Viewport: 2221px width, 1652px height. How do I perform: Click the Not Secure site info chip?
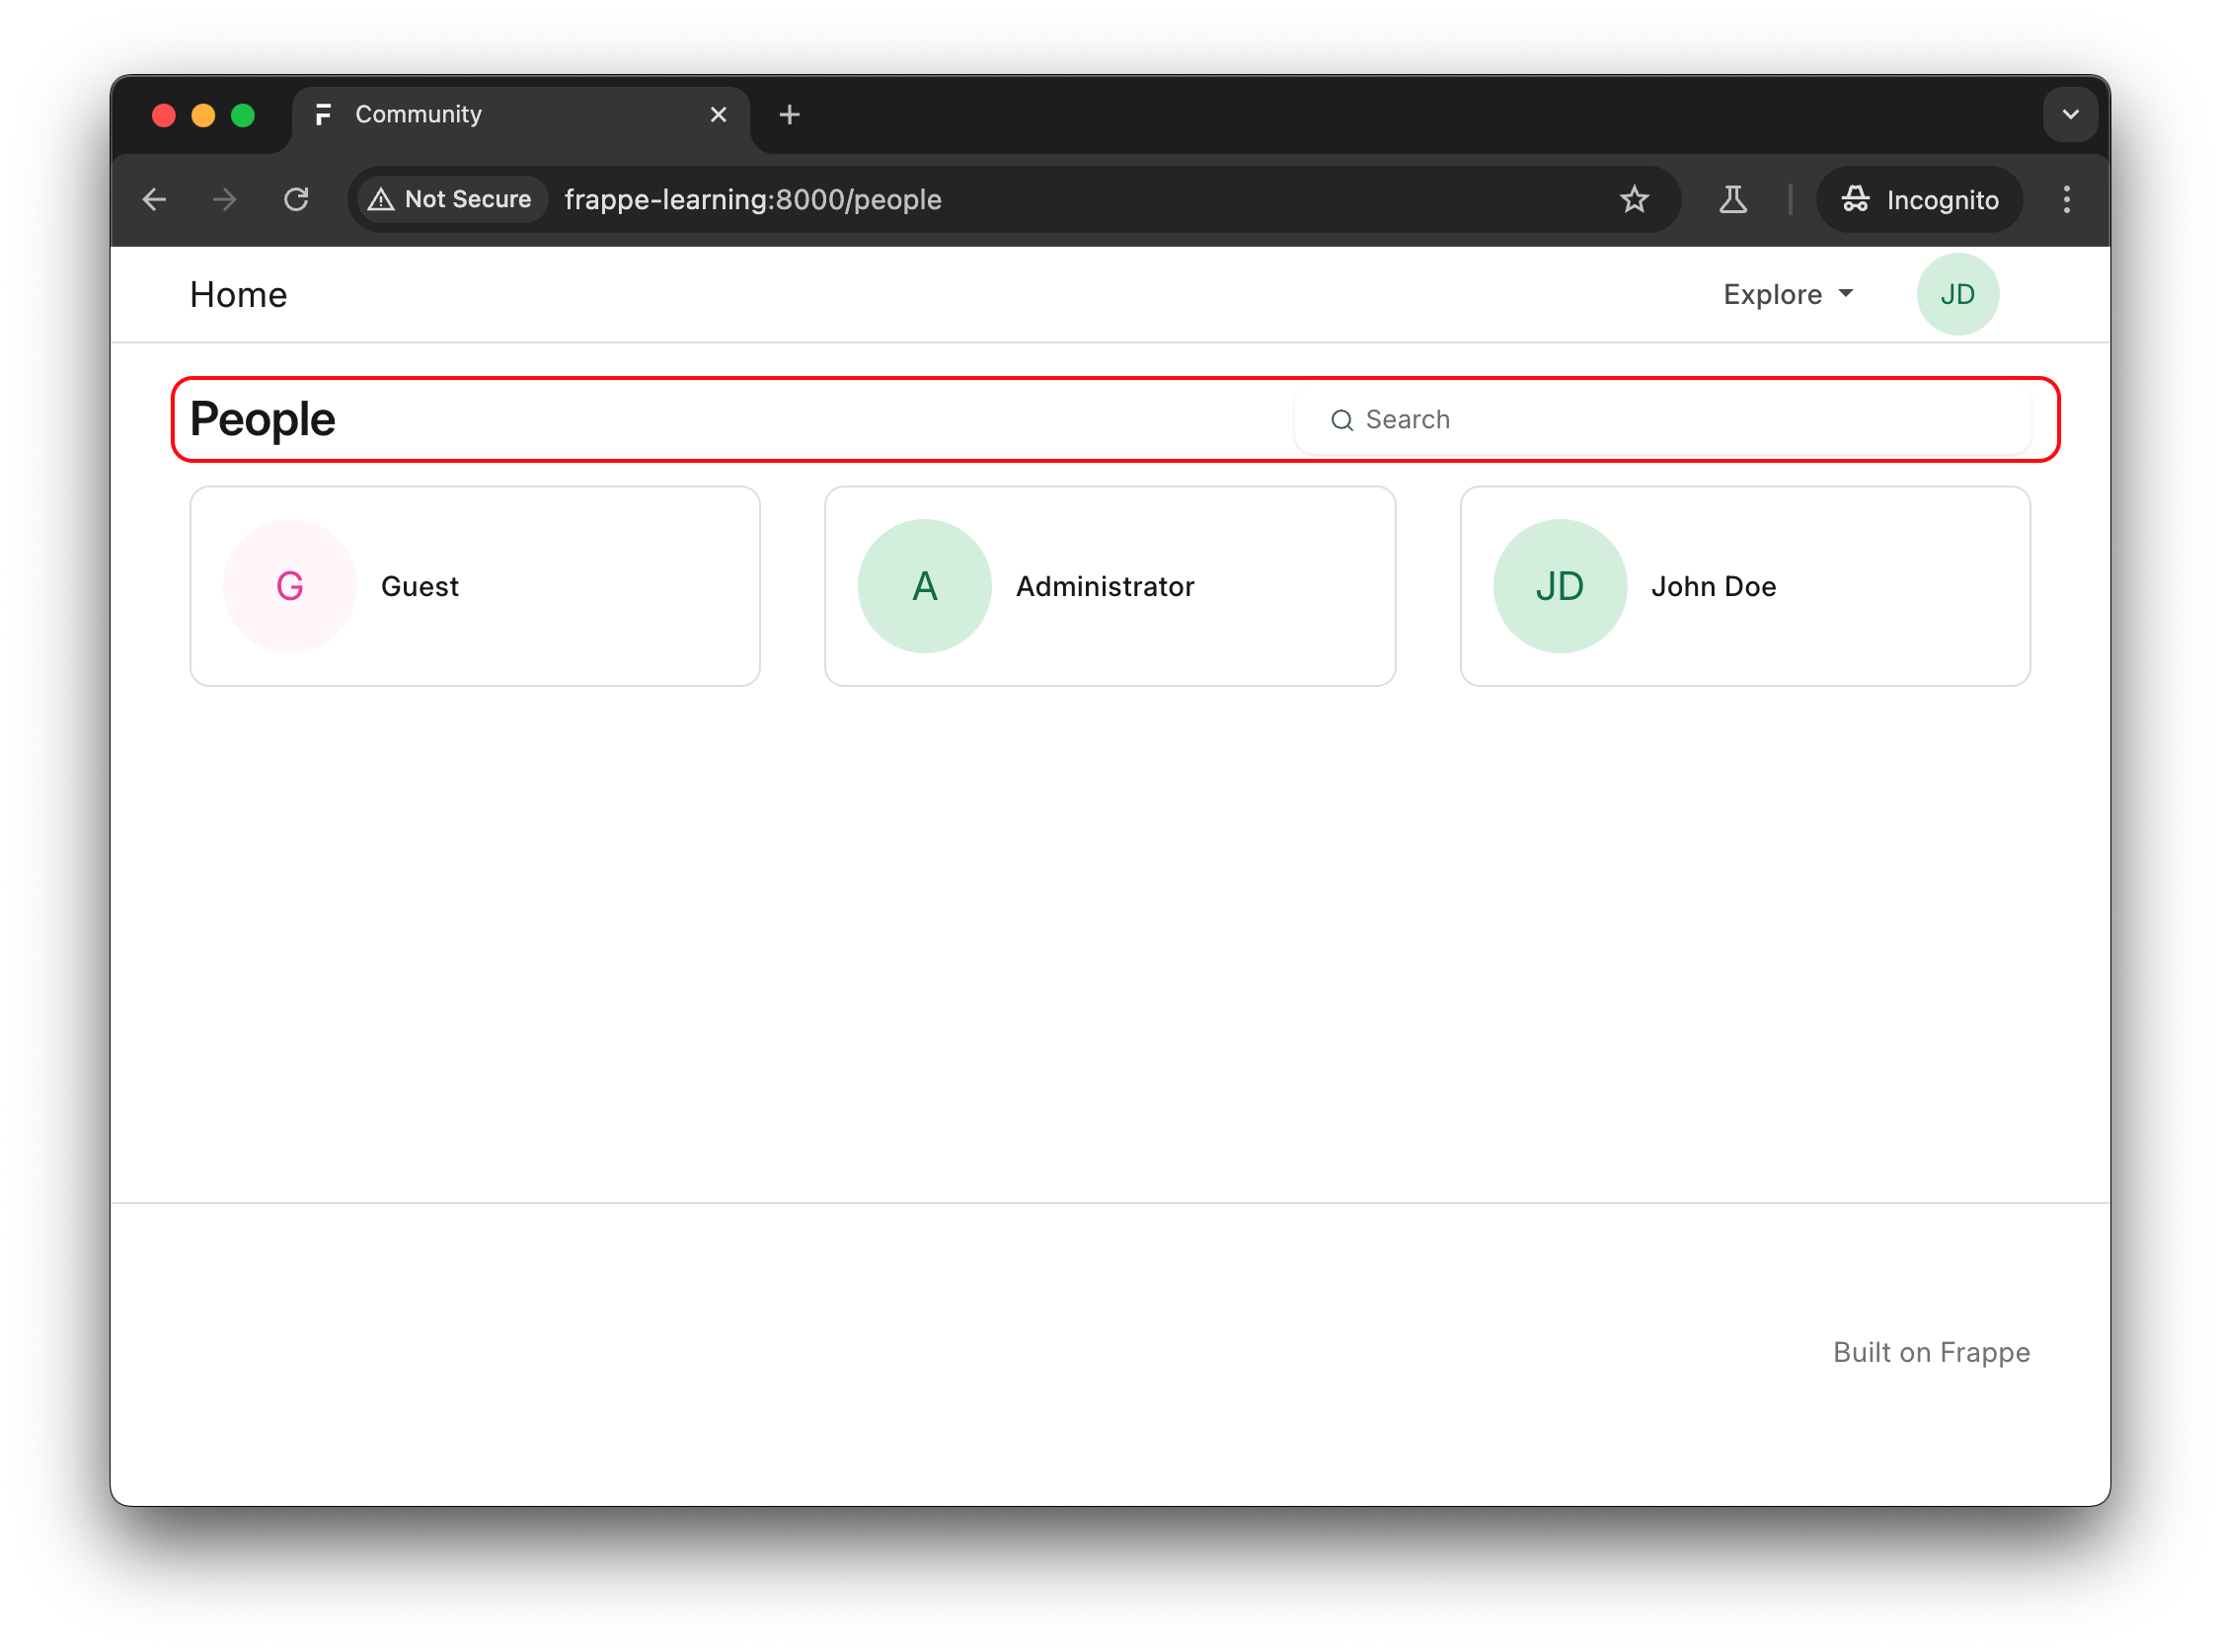coord(451,200)
